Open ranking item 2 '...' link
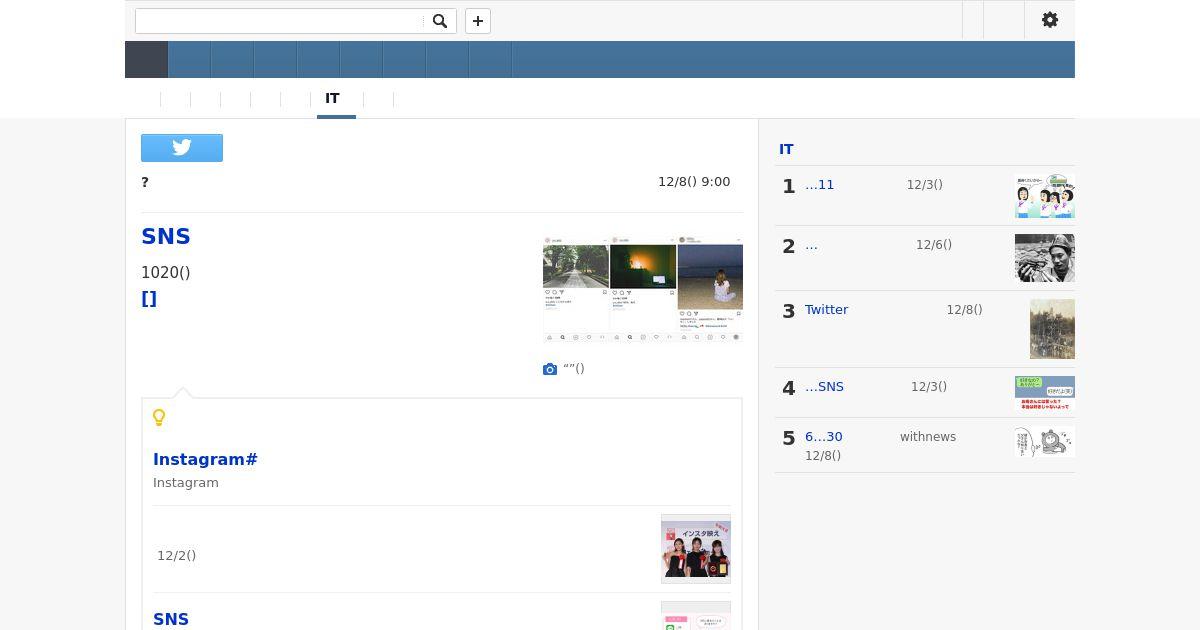This screenshot has width=1200, height=630. tap(811, 245)
